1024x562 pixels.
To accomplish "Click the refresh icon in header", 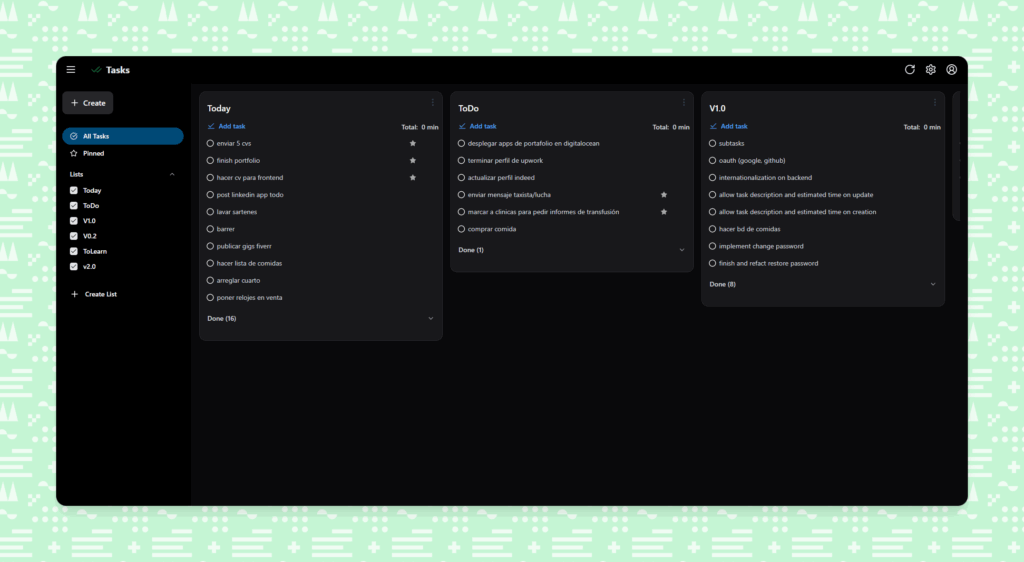I will [x=909, y=70].
